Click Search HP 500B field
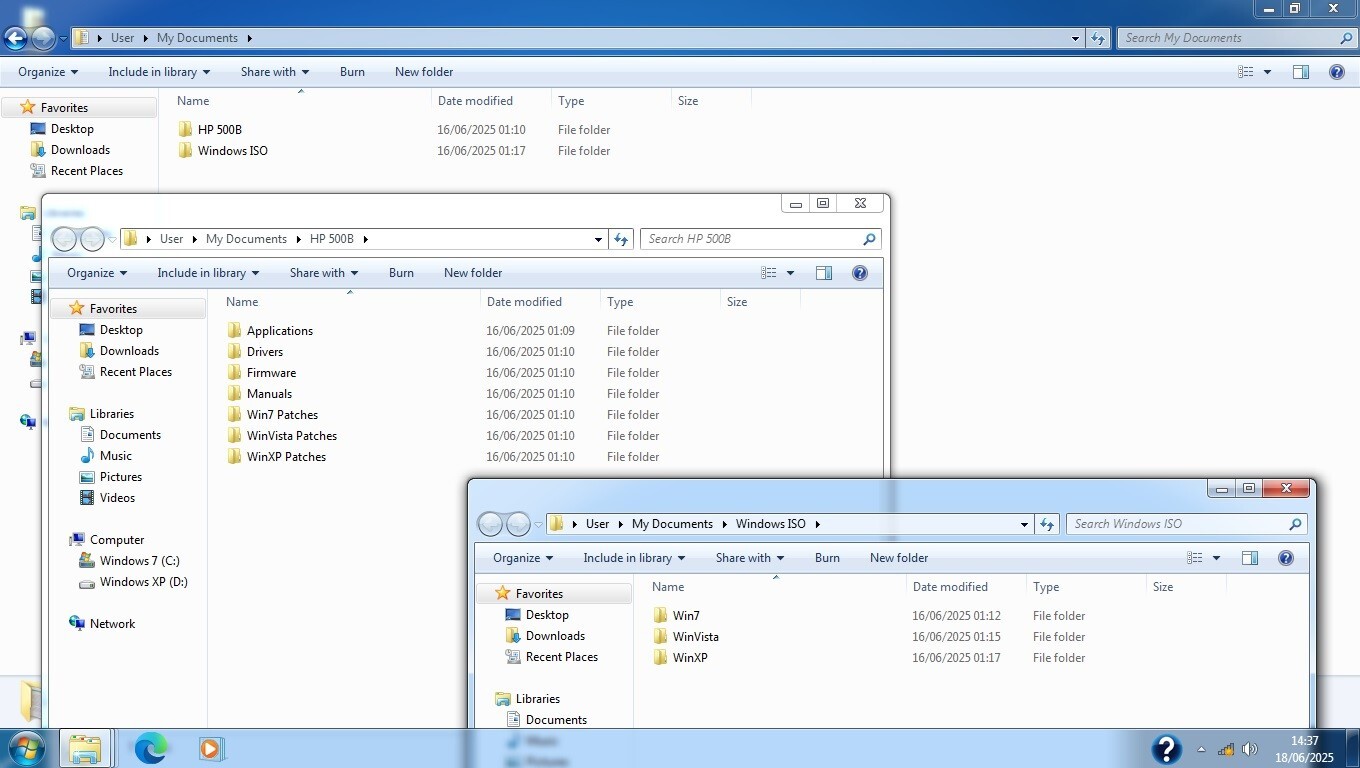The width and height of the screenshot is (1360, 768). (760, 239)
